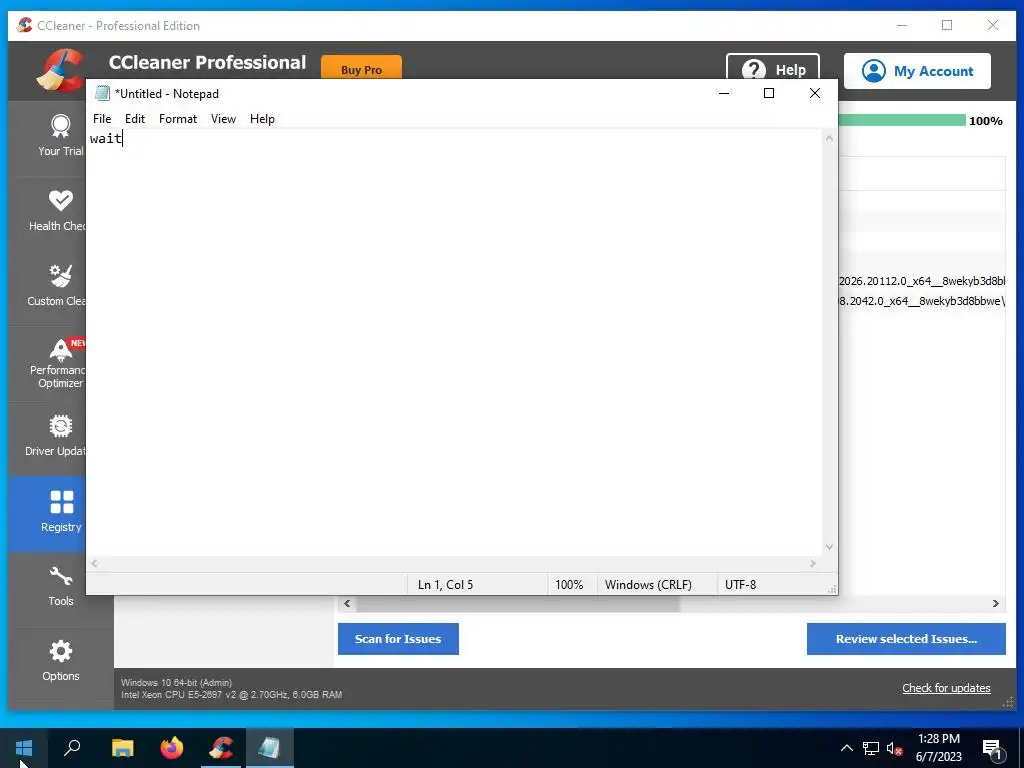This screenshot has height=768, width=1024.
Task: Click CCleaner Professional Edition window title
Action: pos(118,25)
